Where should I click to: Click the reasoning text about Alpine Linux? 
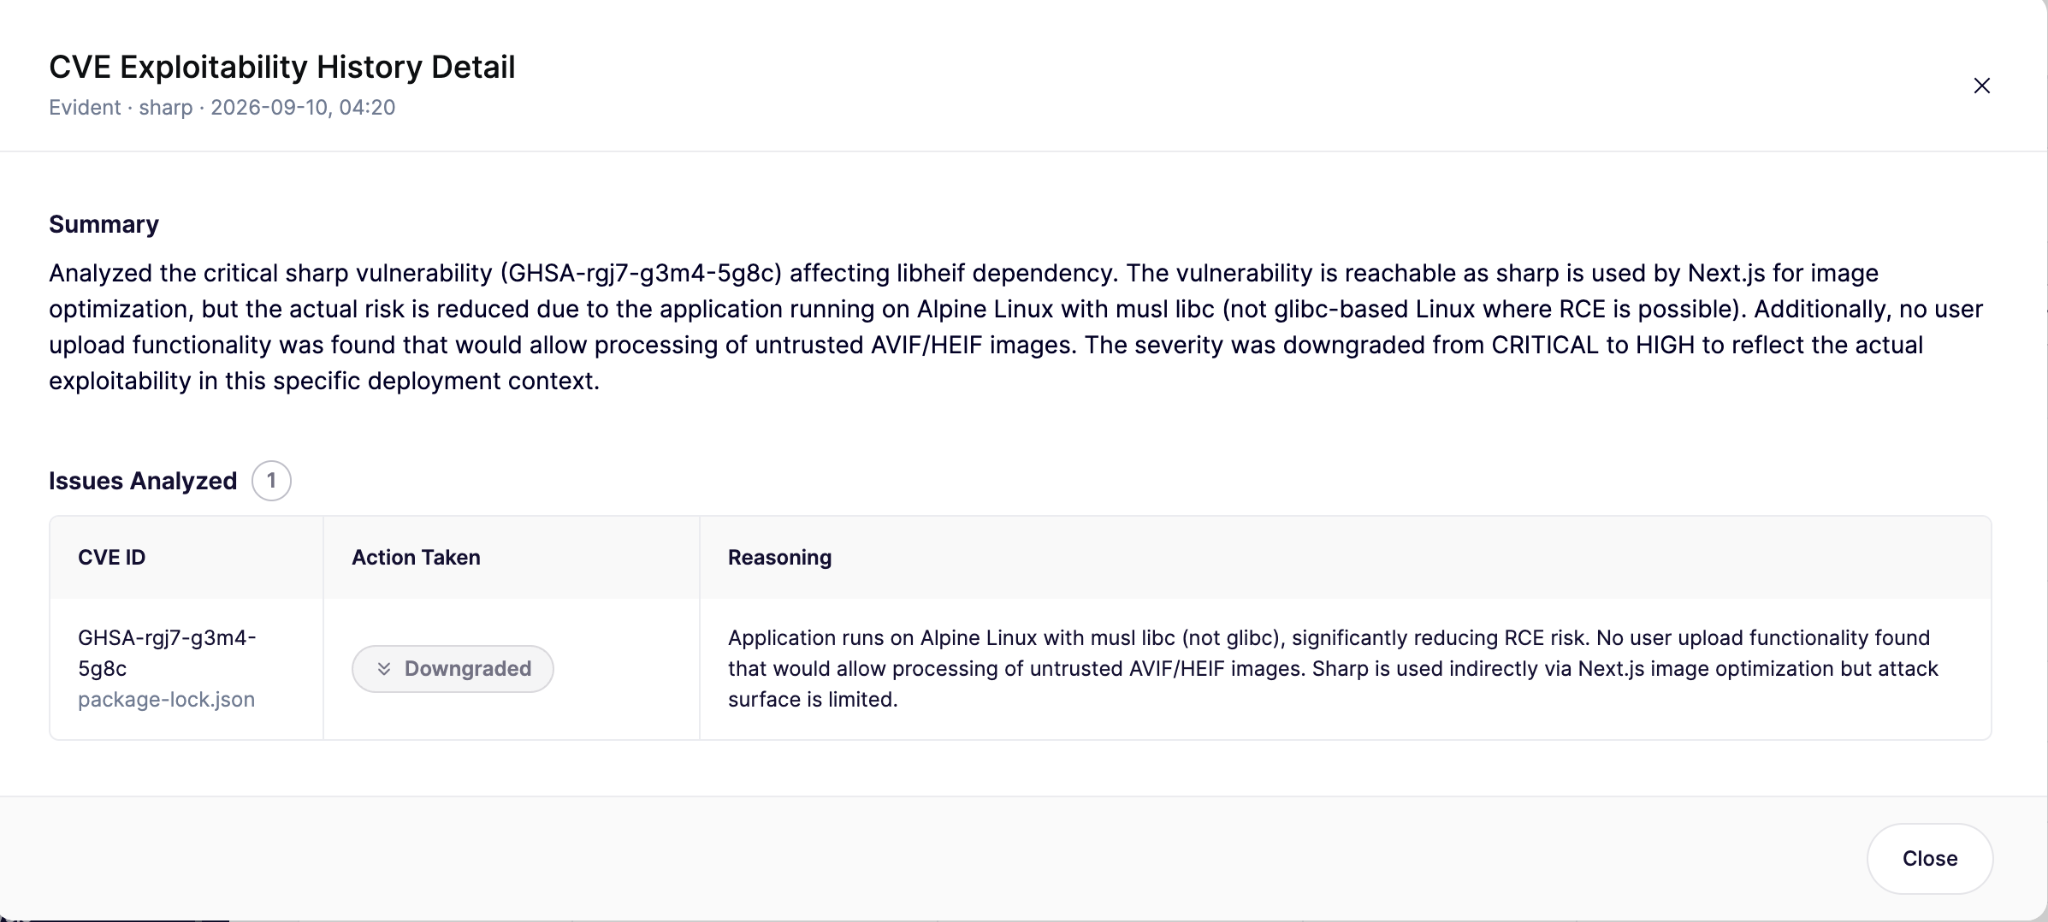coord(1333,669)
